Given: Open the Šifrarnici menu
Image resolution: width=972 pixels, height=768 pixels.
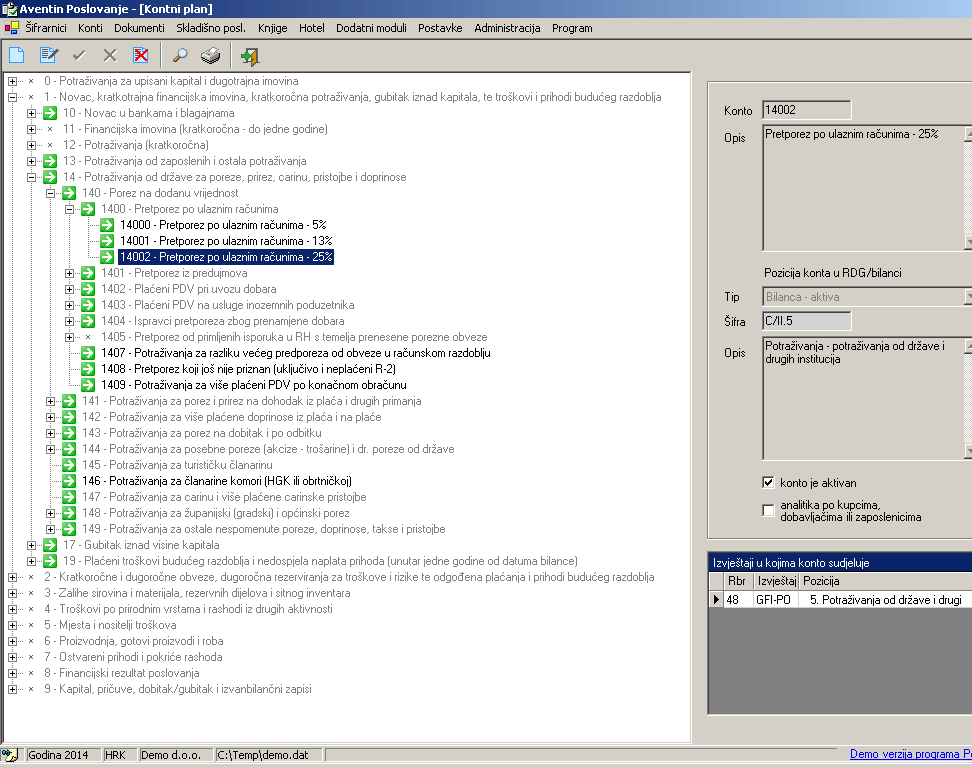Looking at the screenshot, I should 46,28.
